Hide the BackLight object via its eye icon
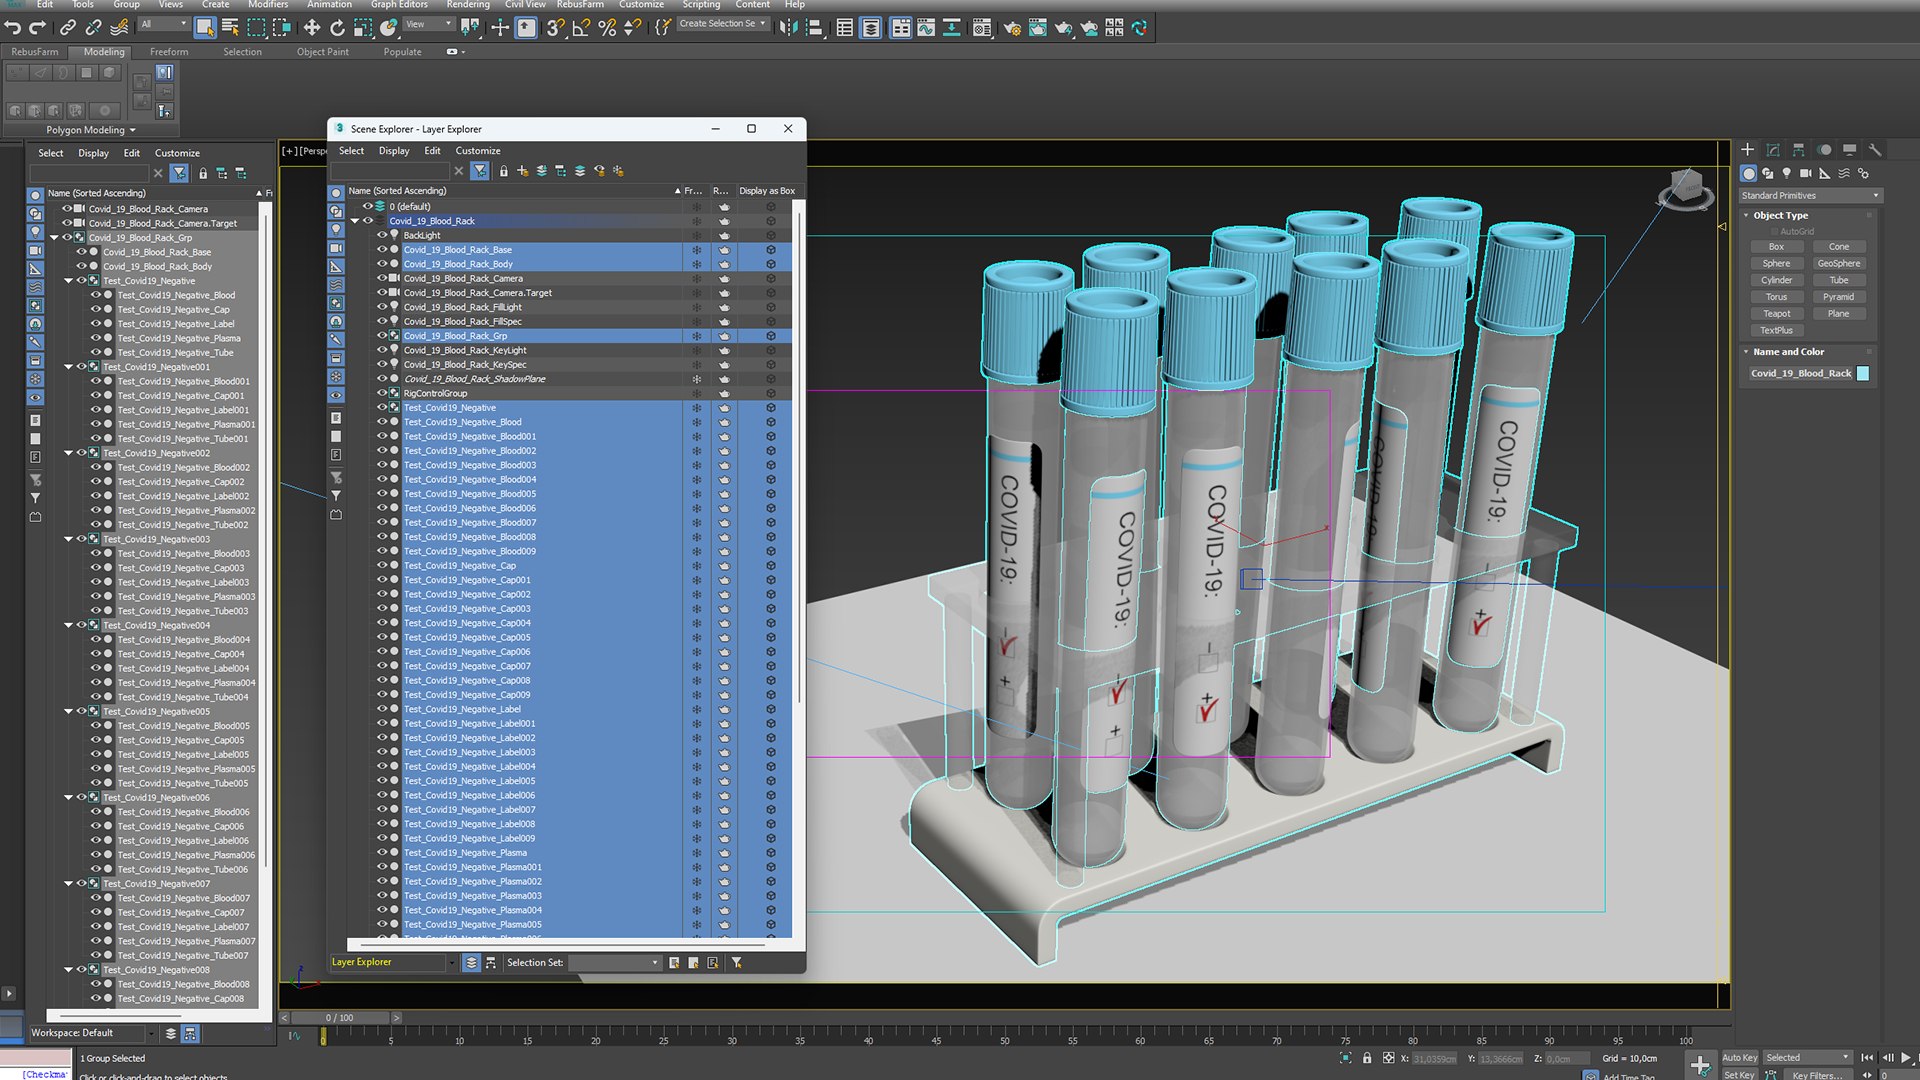The height and width of the screenshot is (1080, 1920). (x=382, y=235)
